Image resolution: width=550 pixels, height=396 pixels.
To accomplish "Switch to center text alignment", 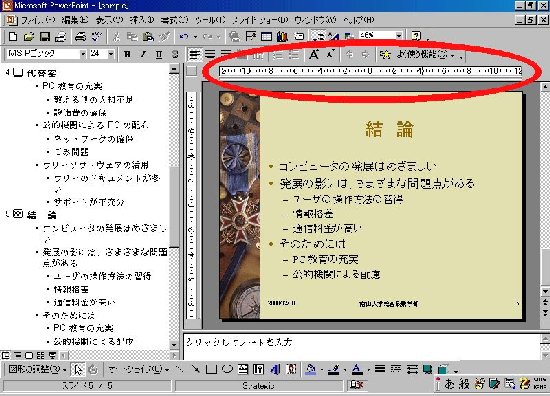I will [210, 54].
